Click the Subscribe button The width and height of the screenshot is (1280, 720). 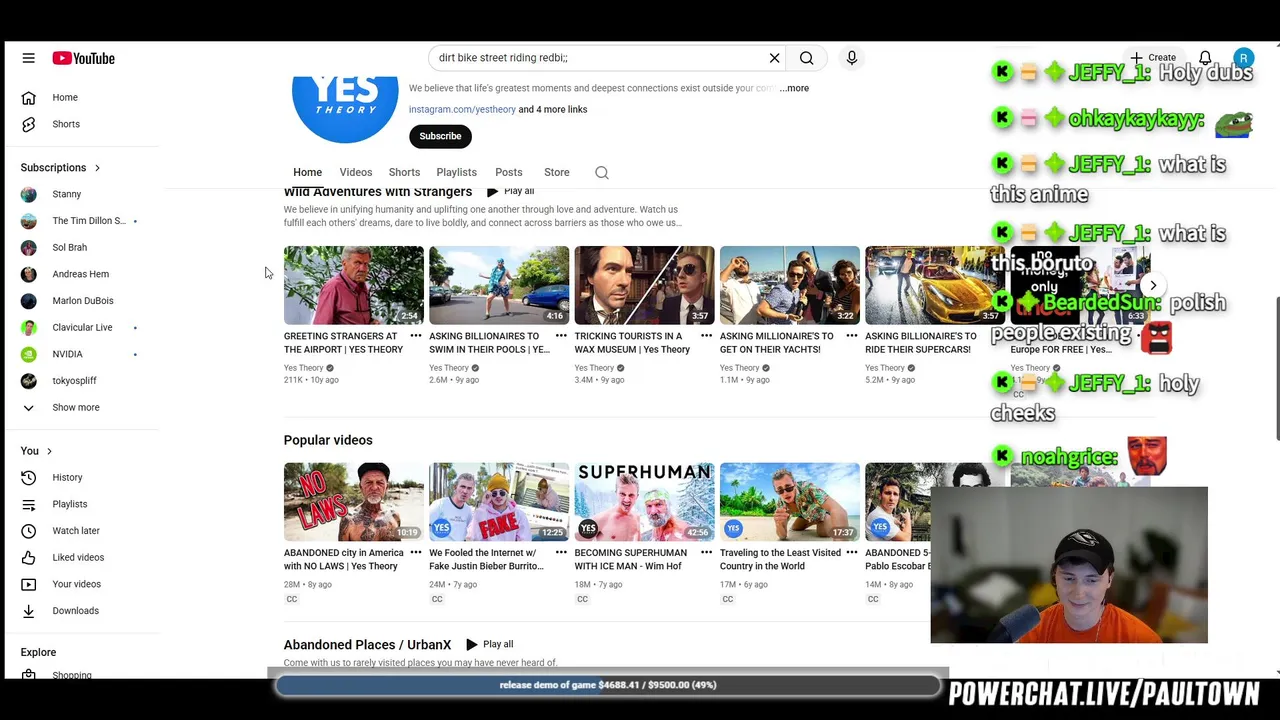tap(440, 136)
